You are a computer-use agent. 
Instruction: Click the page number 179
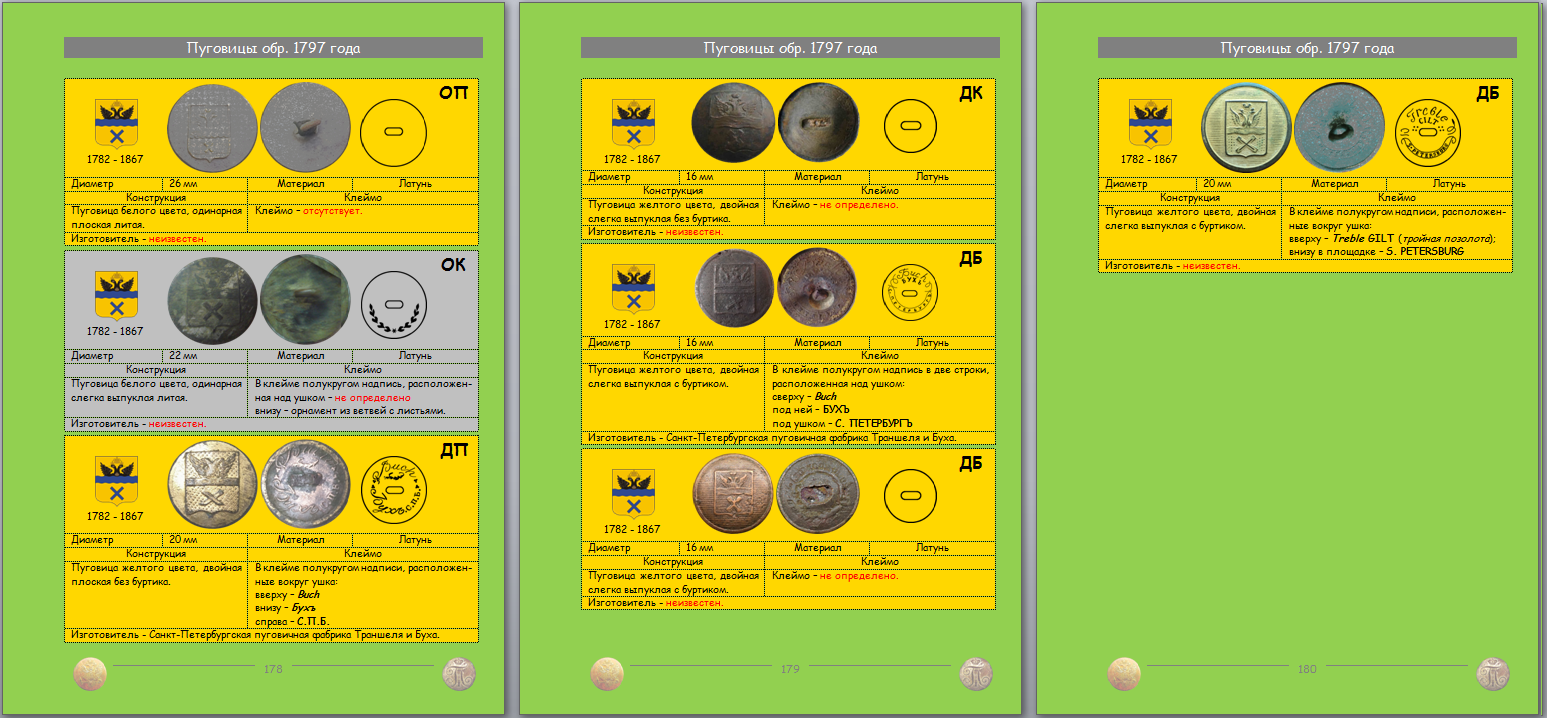click(790, 670)
